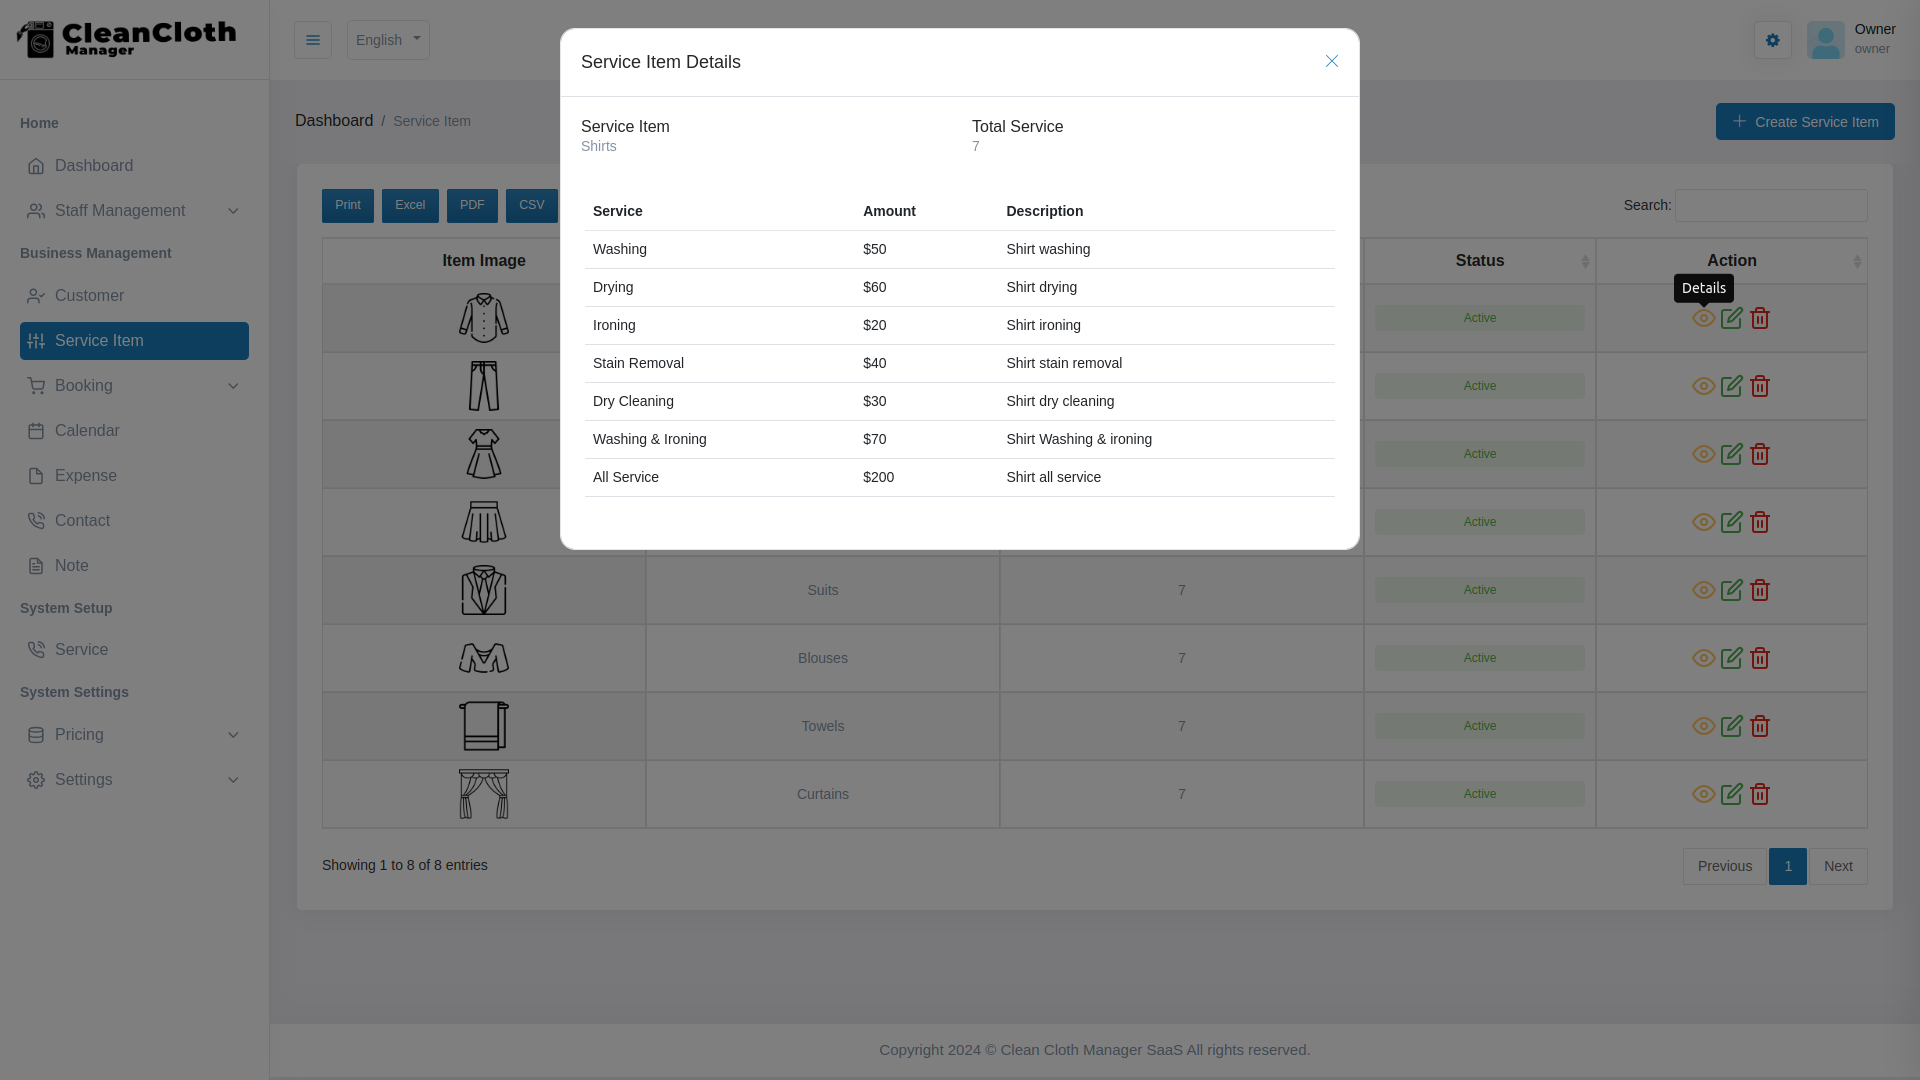Show details via the eye icon on Towels row

(x=1703, y=726)
